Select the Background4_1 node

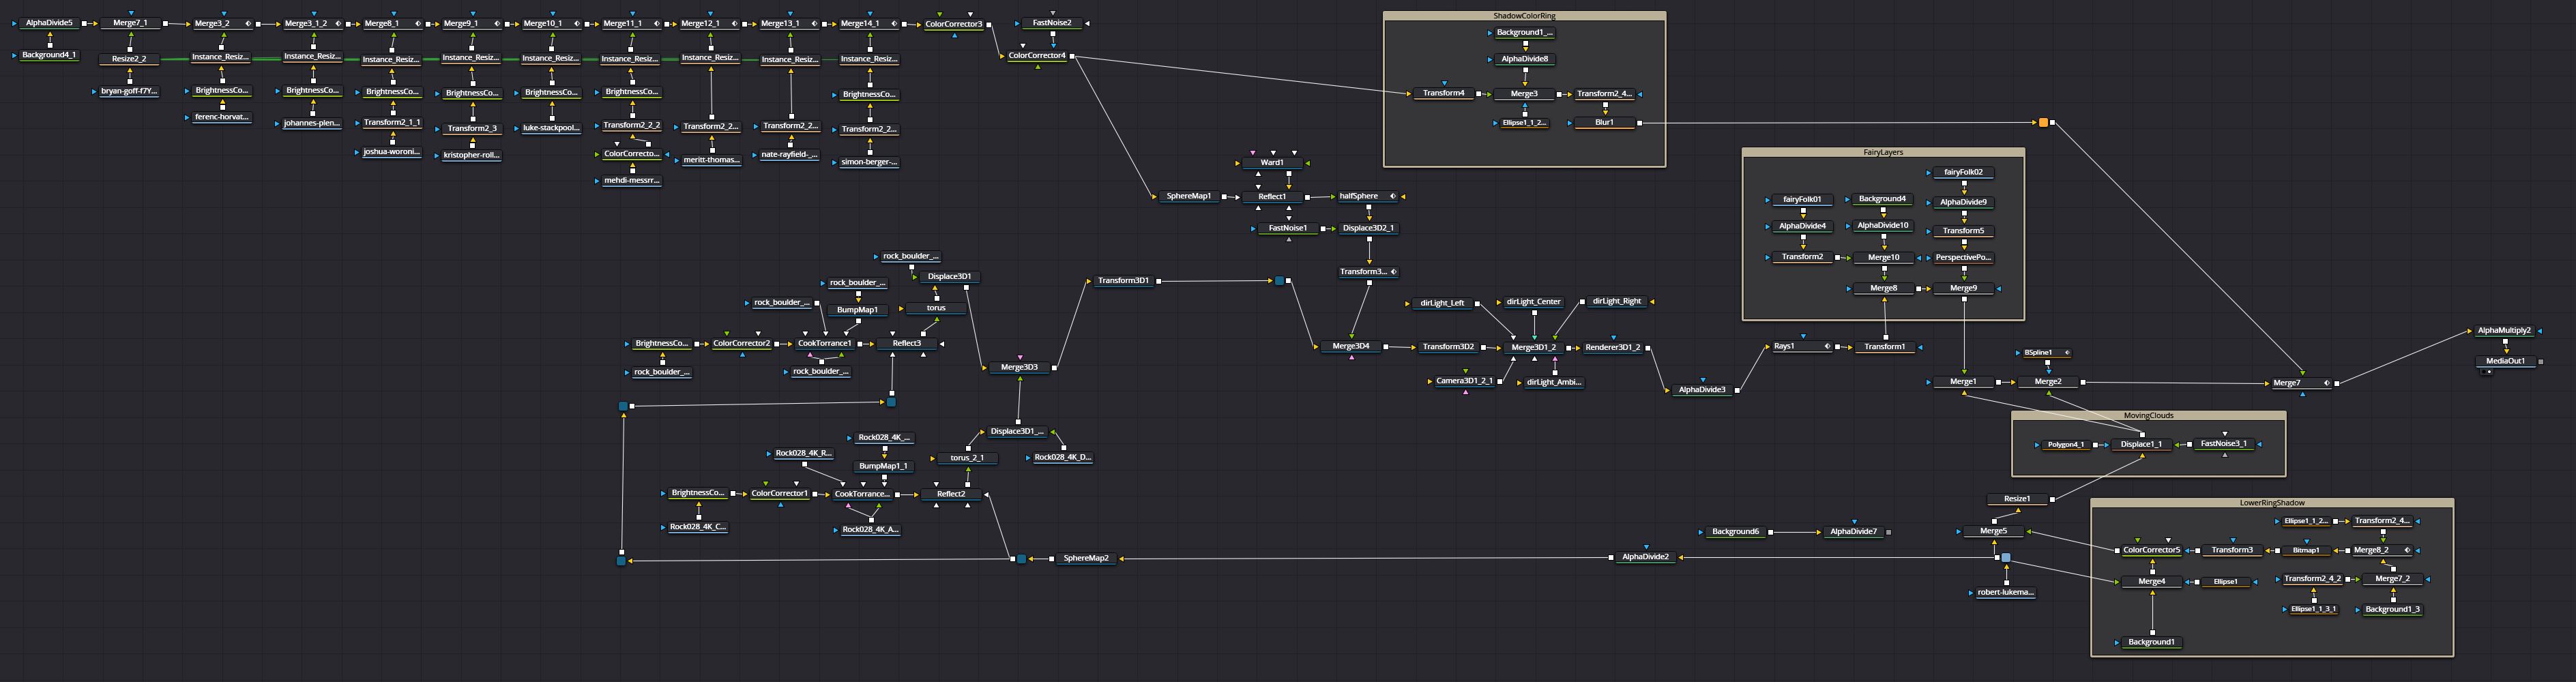click(x=50, y=55)
